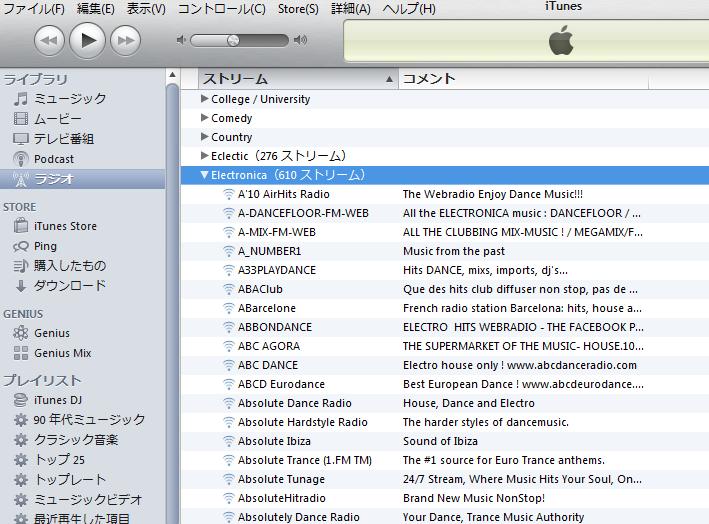Select the A_NUMBER1 stream
Screen dimensions: 709x524
tap(269, 251)
